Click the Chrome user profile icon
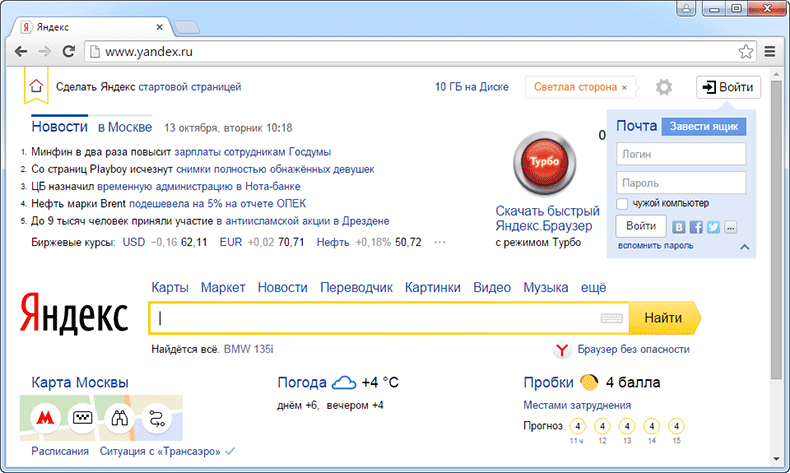This screenshot has width=790, height=473. [x=686, y=9]
